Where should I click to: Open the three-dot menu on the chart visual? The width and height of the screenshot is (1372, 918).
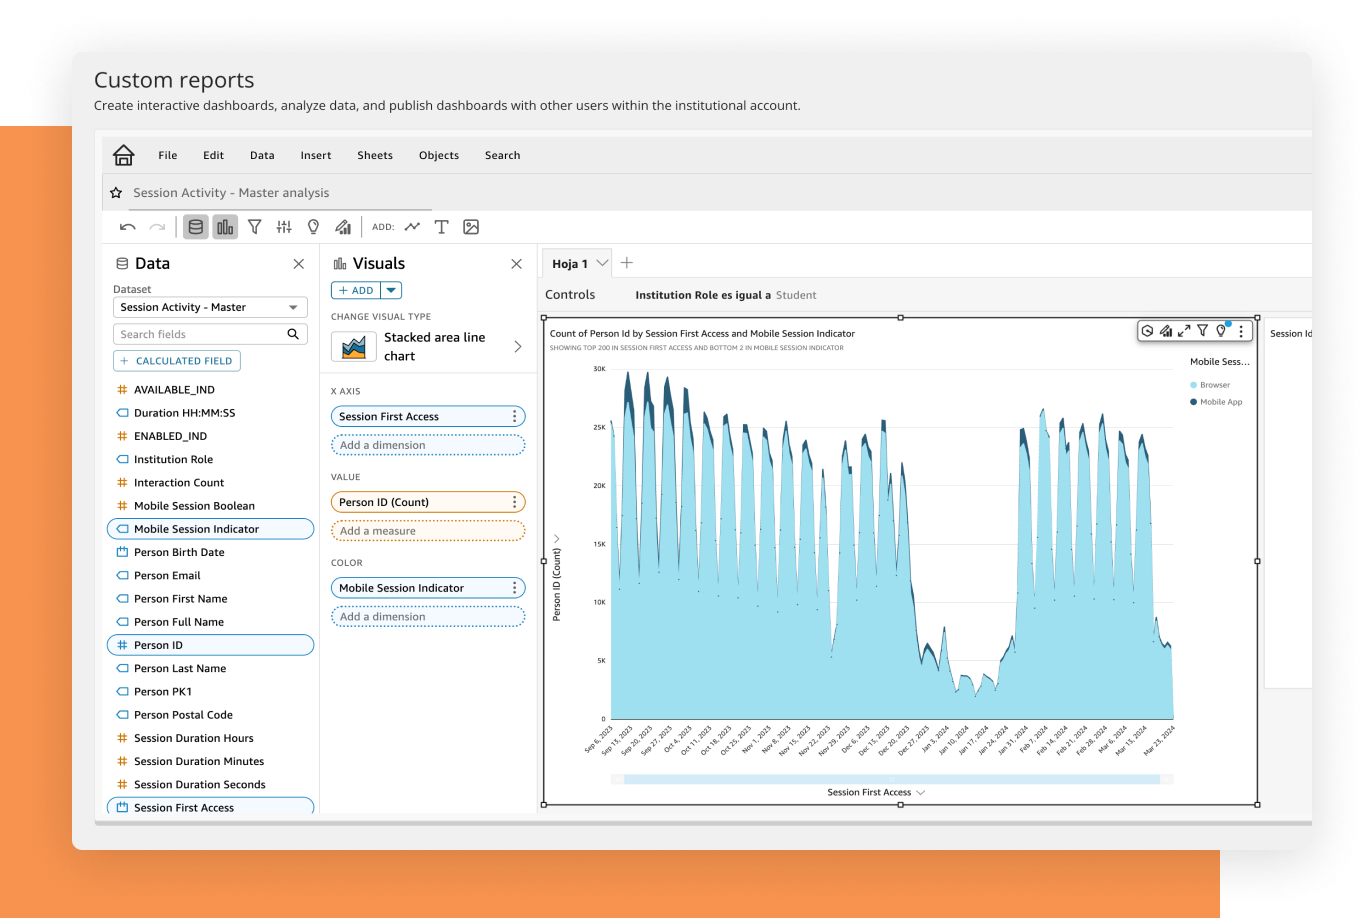pyautogui.click(x=1241, y=331)
